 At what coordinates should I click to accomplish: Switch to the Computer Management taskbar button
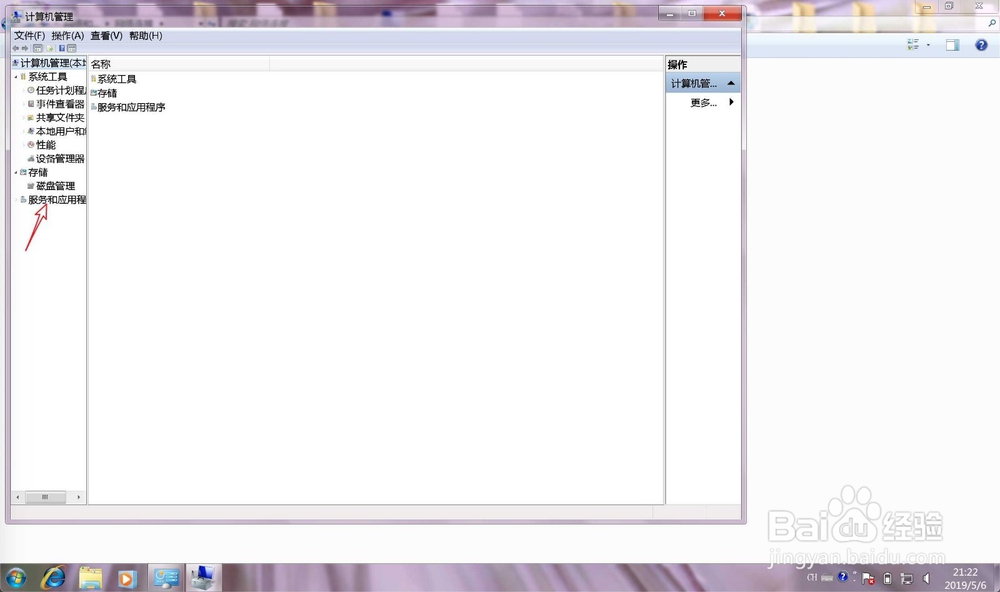166,578
